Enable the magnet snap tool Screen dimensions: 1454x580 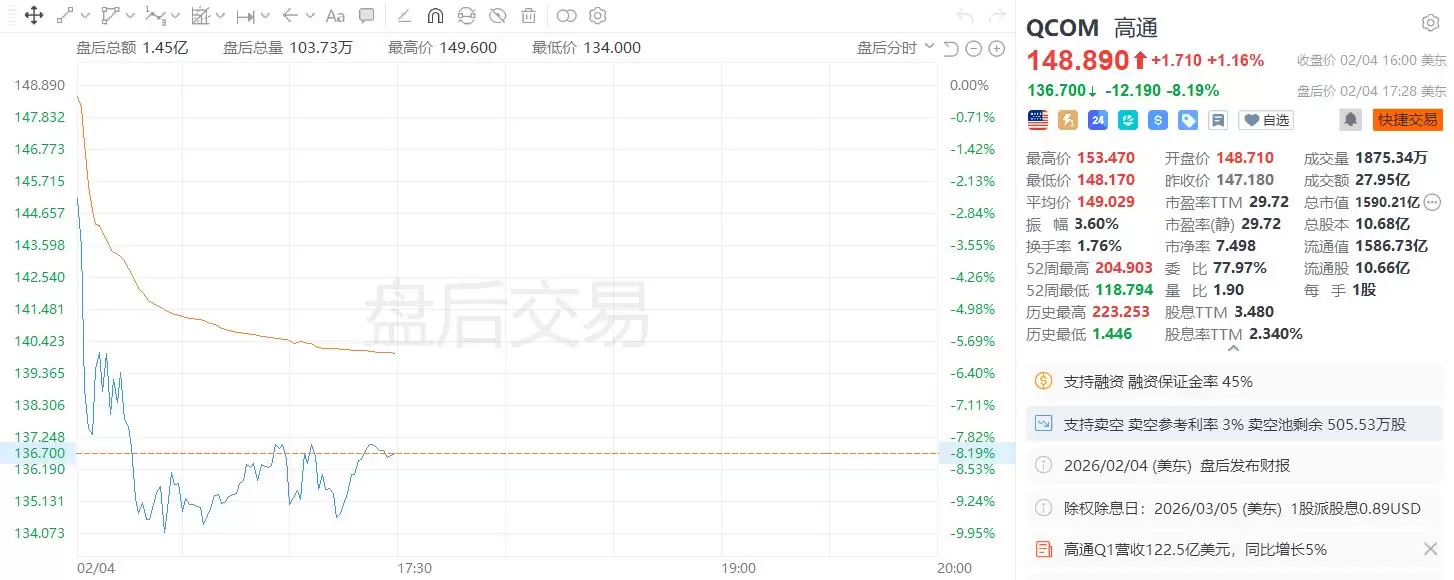[435, 16]
